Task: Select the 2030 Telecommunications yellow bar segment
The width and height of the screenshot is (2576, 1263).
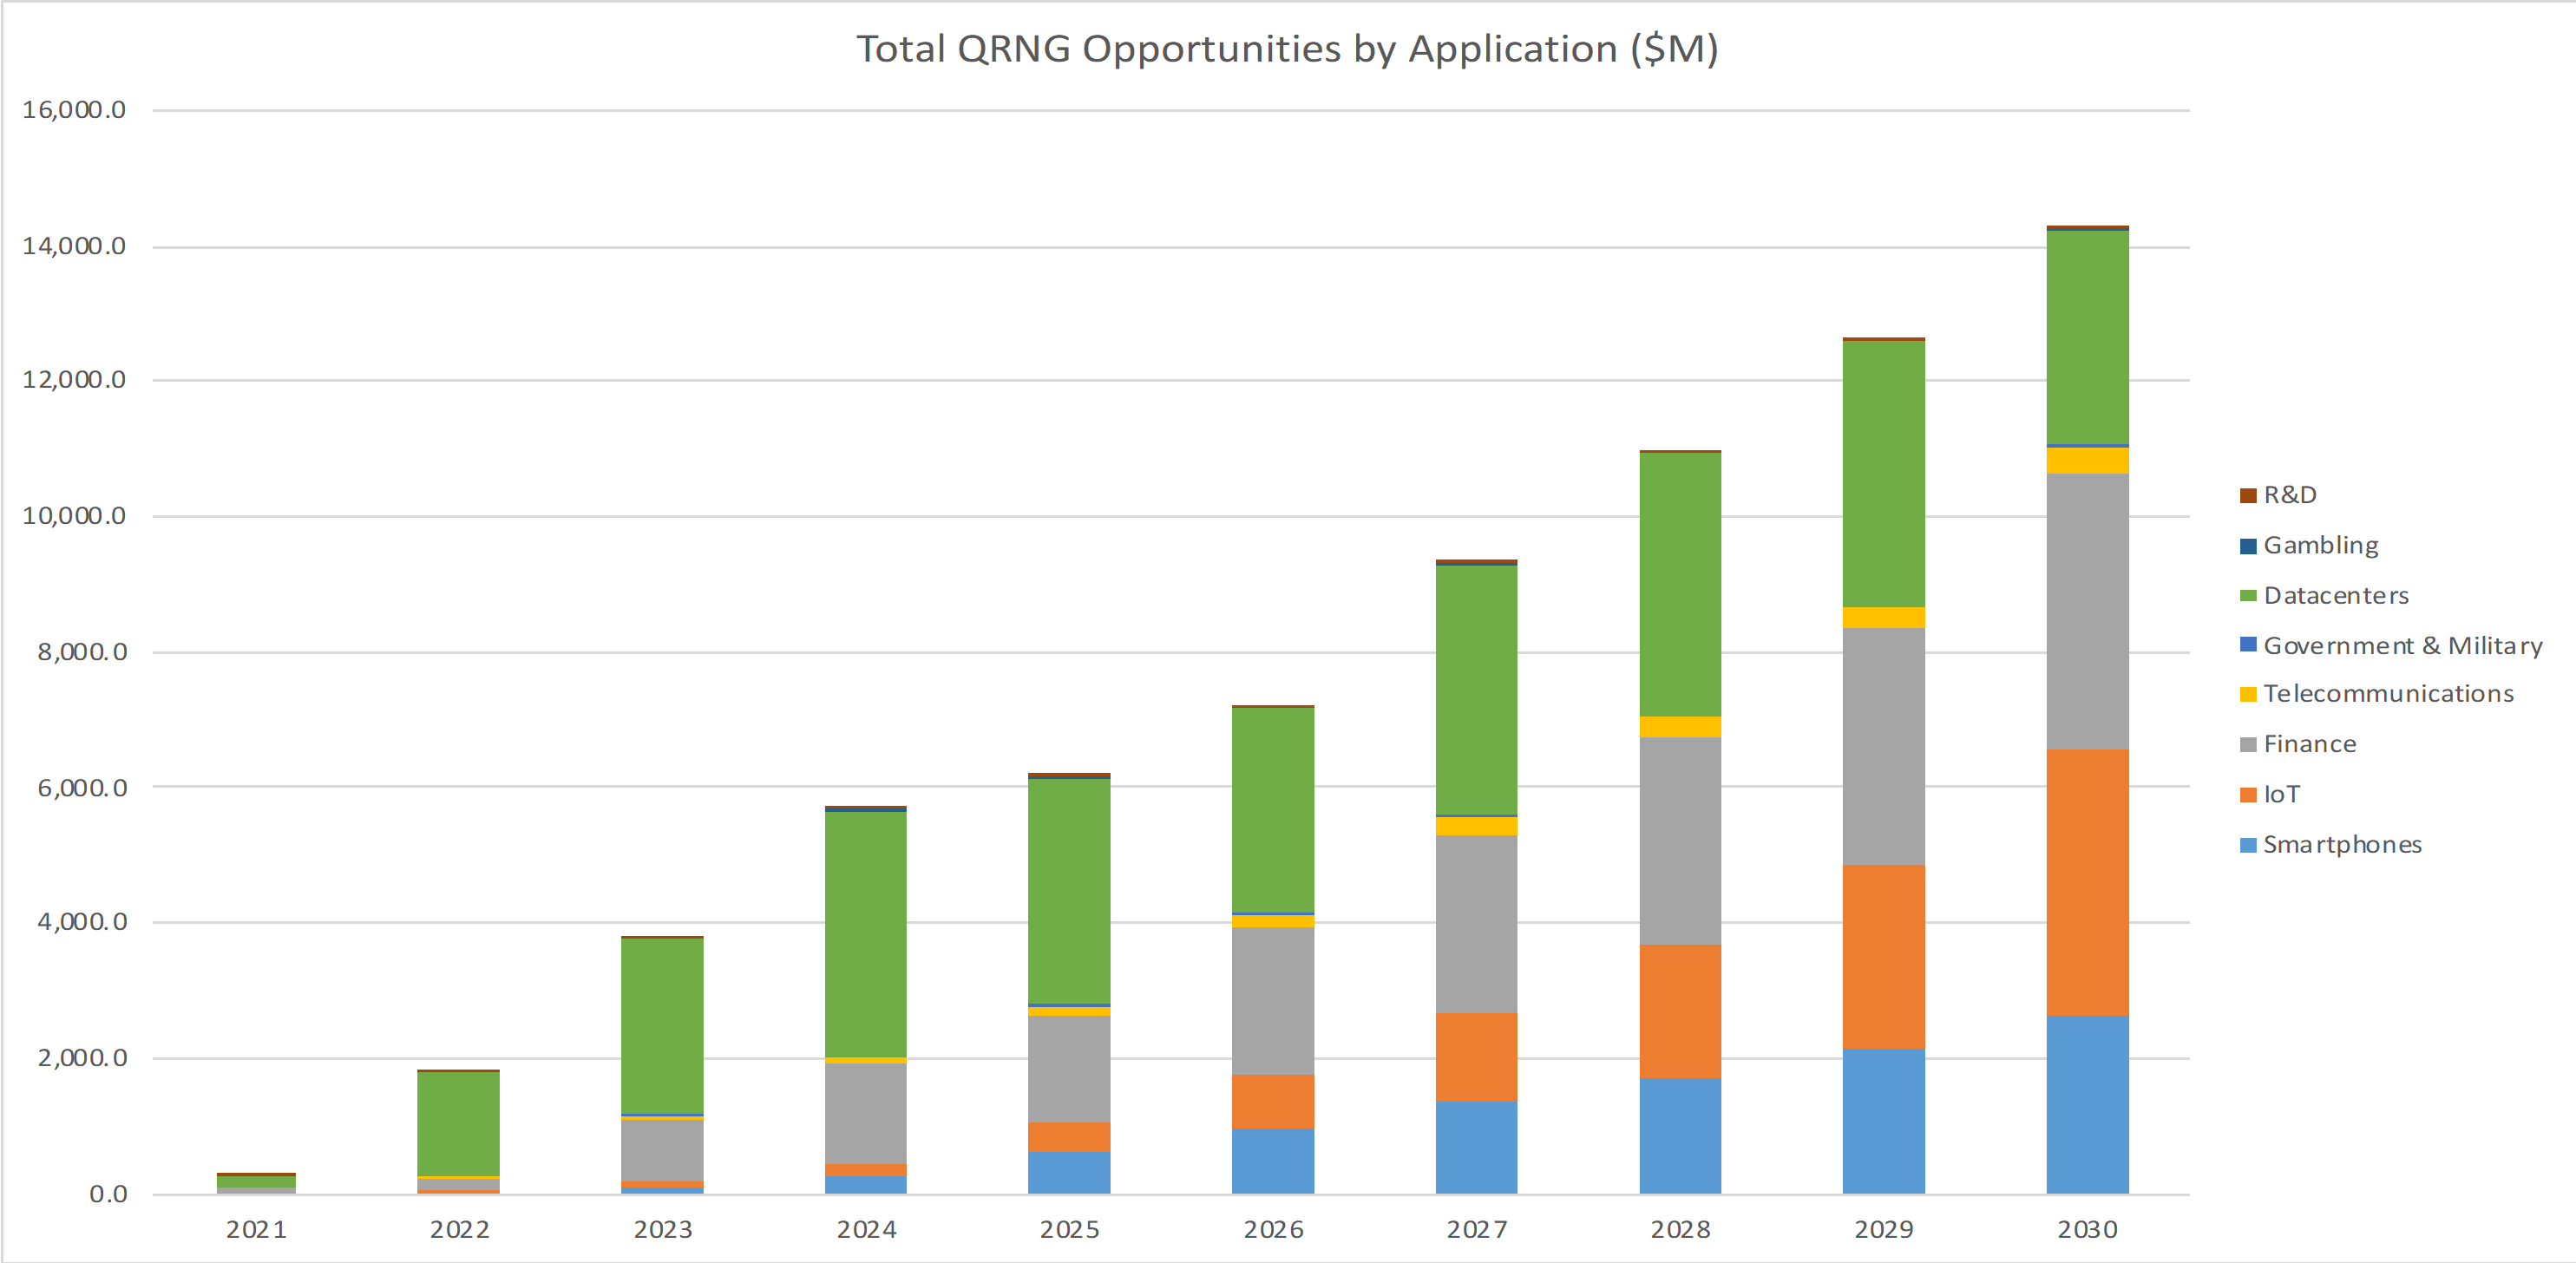Action: [x=2087, y=461]
